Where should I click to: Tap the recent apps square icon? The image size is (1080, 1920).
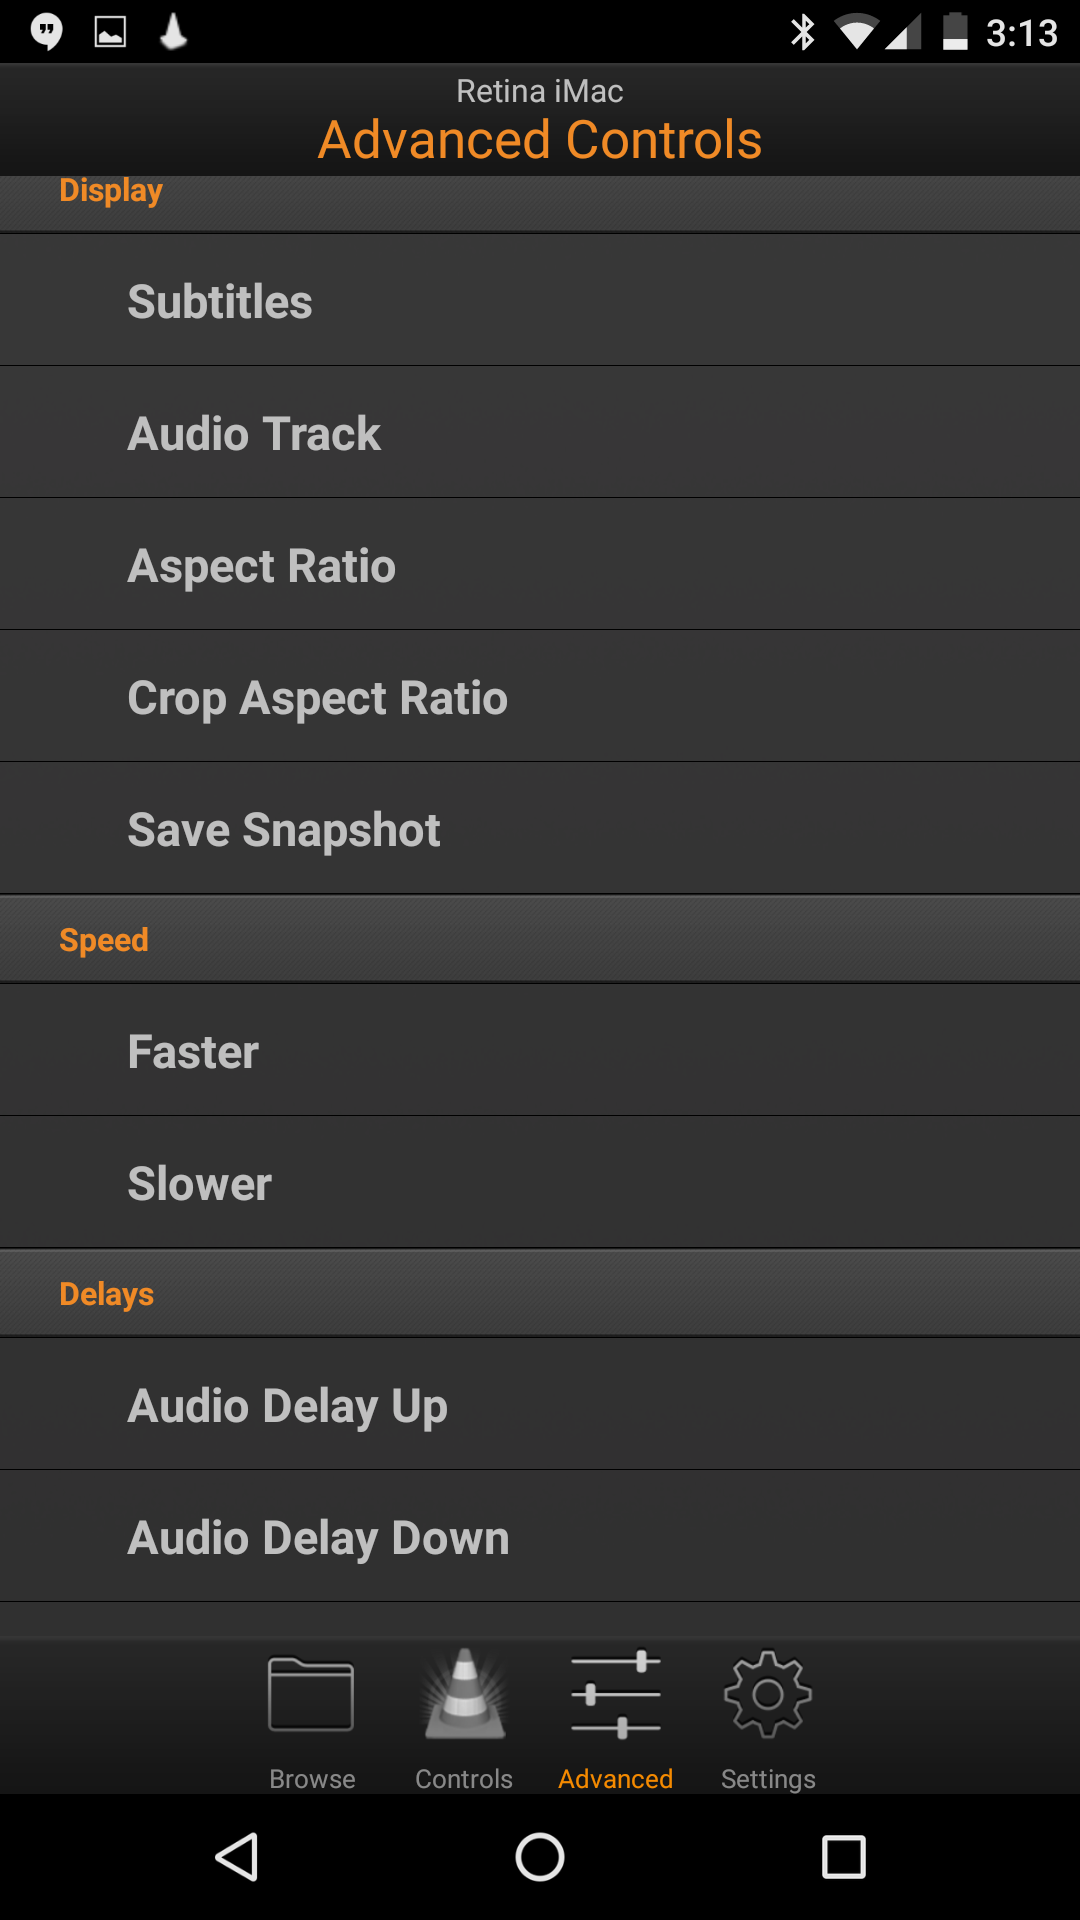click(843, 1858)
